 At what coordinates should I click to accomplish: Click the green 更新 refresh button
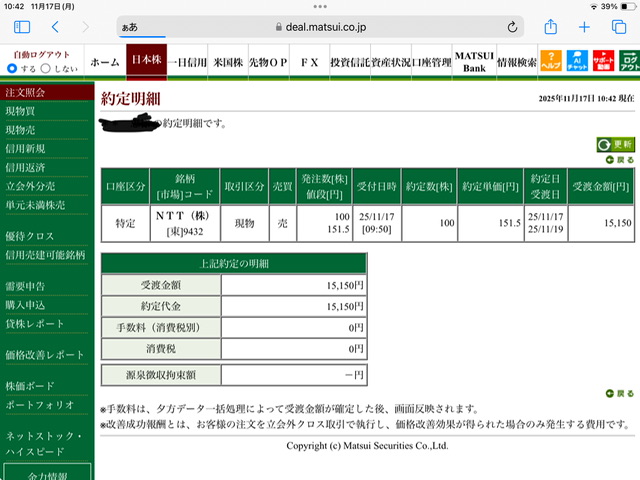point(616,144)
